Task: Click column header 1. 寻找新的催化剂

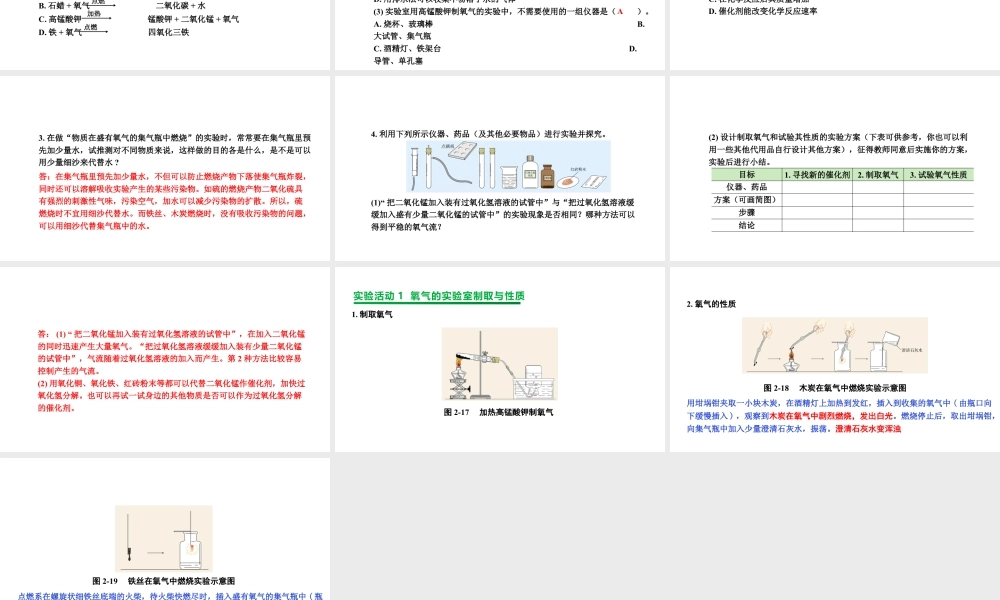Action: (x=817, y=175)
